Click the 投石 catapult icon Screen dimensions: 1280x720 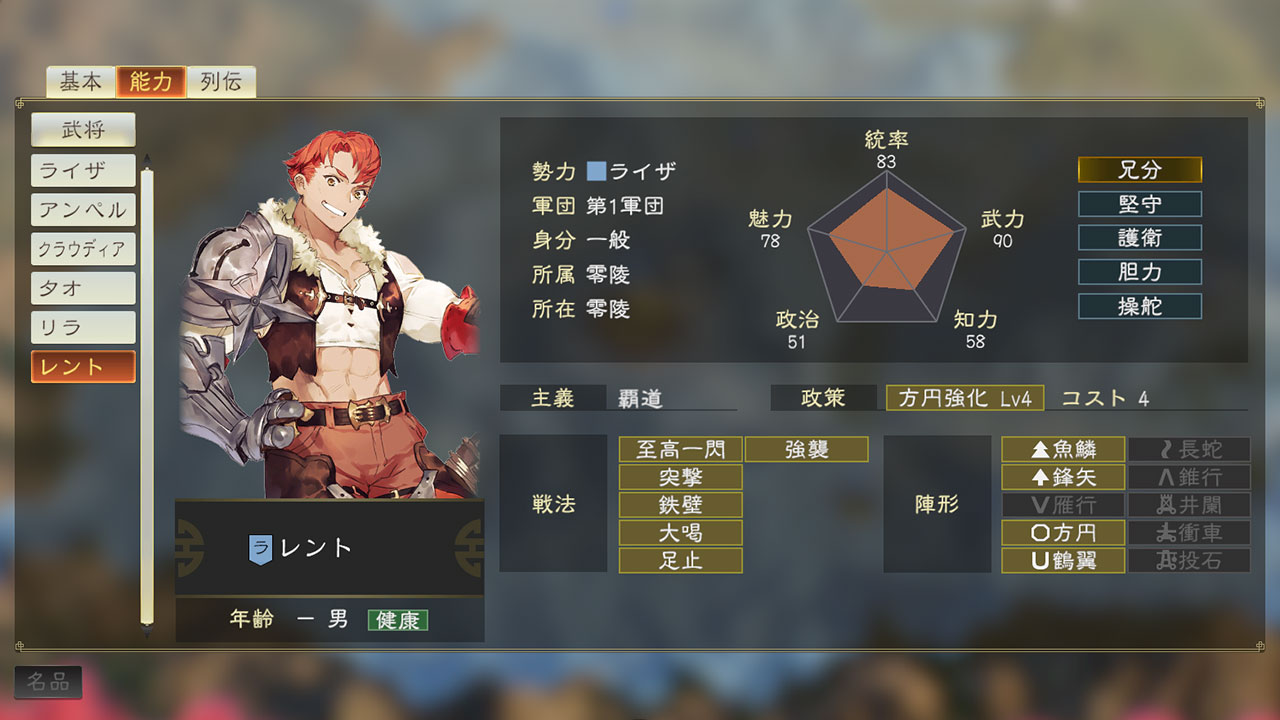coord(1189,561)
